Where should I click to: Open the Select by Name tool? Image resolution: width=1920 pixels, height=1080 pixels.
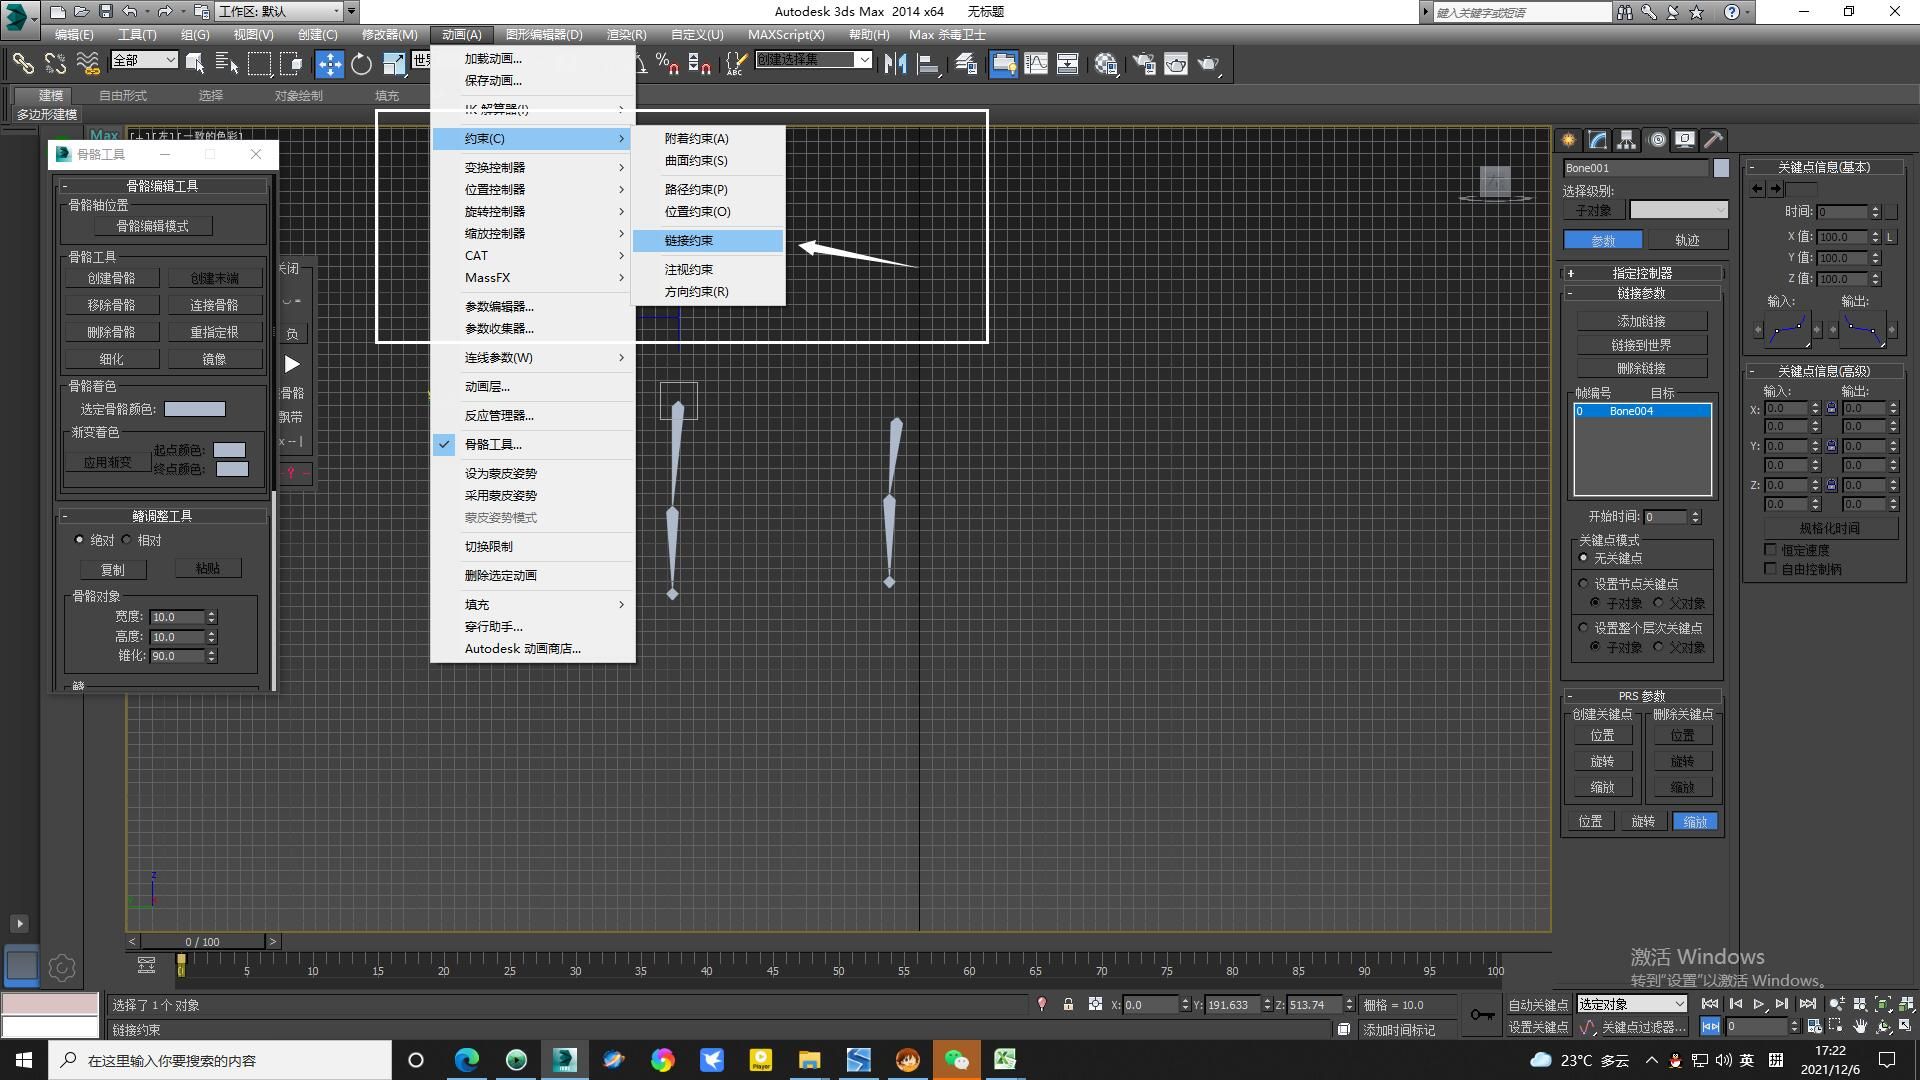click(227, 64)
